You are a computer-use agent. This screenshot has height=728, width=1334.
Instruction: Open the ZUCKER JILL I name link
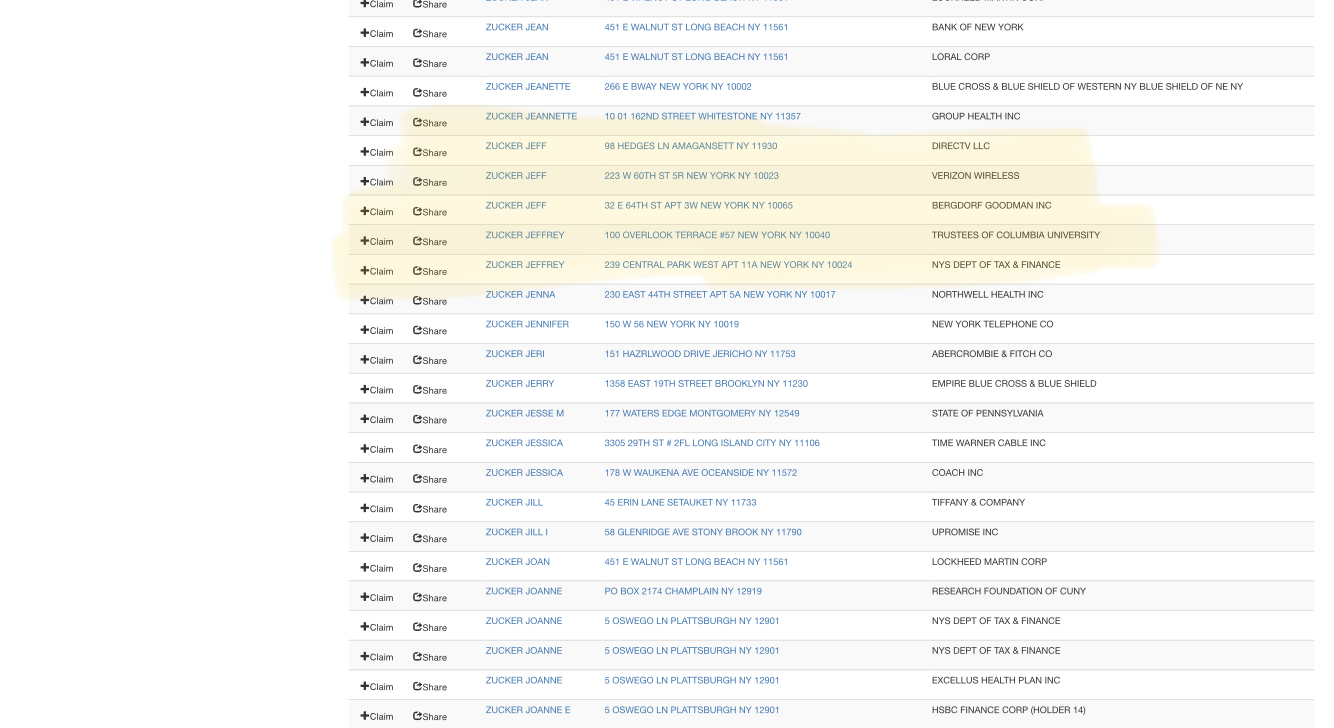tap(517, 532)
